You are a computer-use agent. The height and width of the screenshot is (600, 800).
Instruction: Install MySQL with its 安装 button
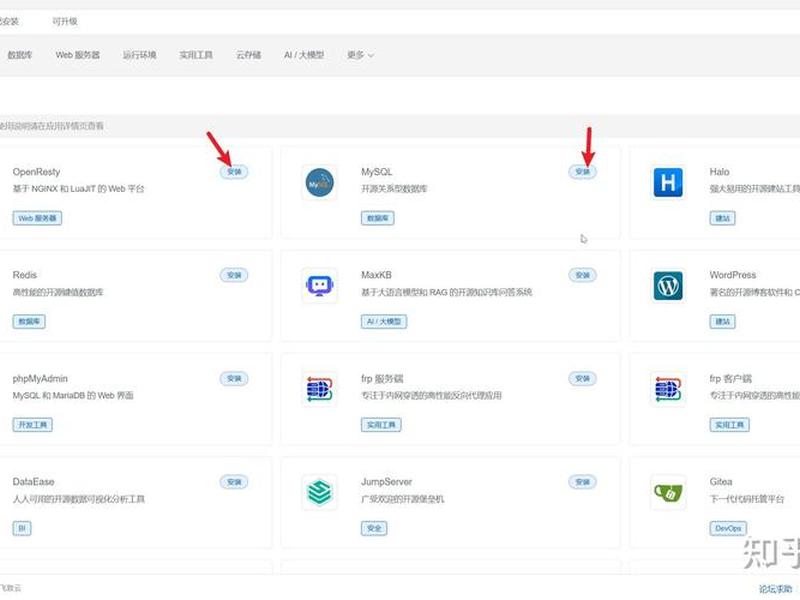tap(583, 172)
